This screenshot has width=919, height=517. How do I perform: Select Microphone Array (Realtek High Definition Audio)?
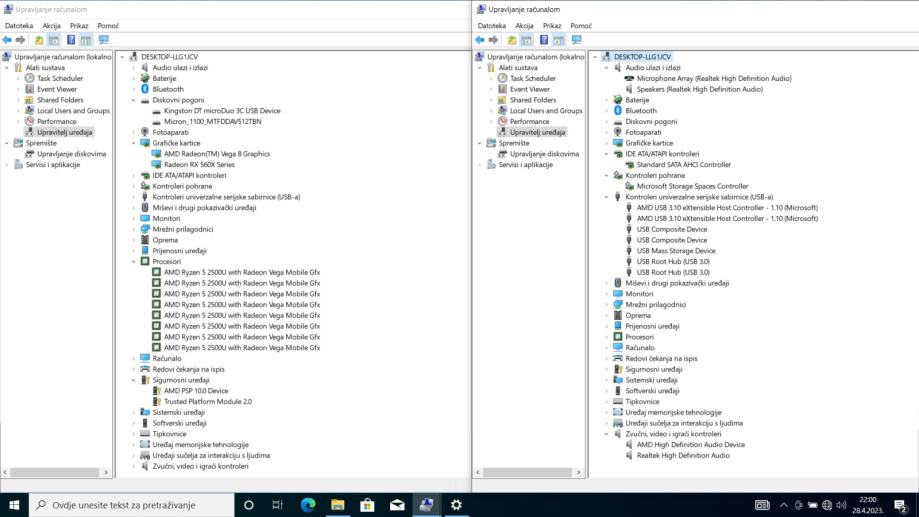point(714,79)
